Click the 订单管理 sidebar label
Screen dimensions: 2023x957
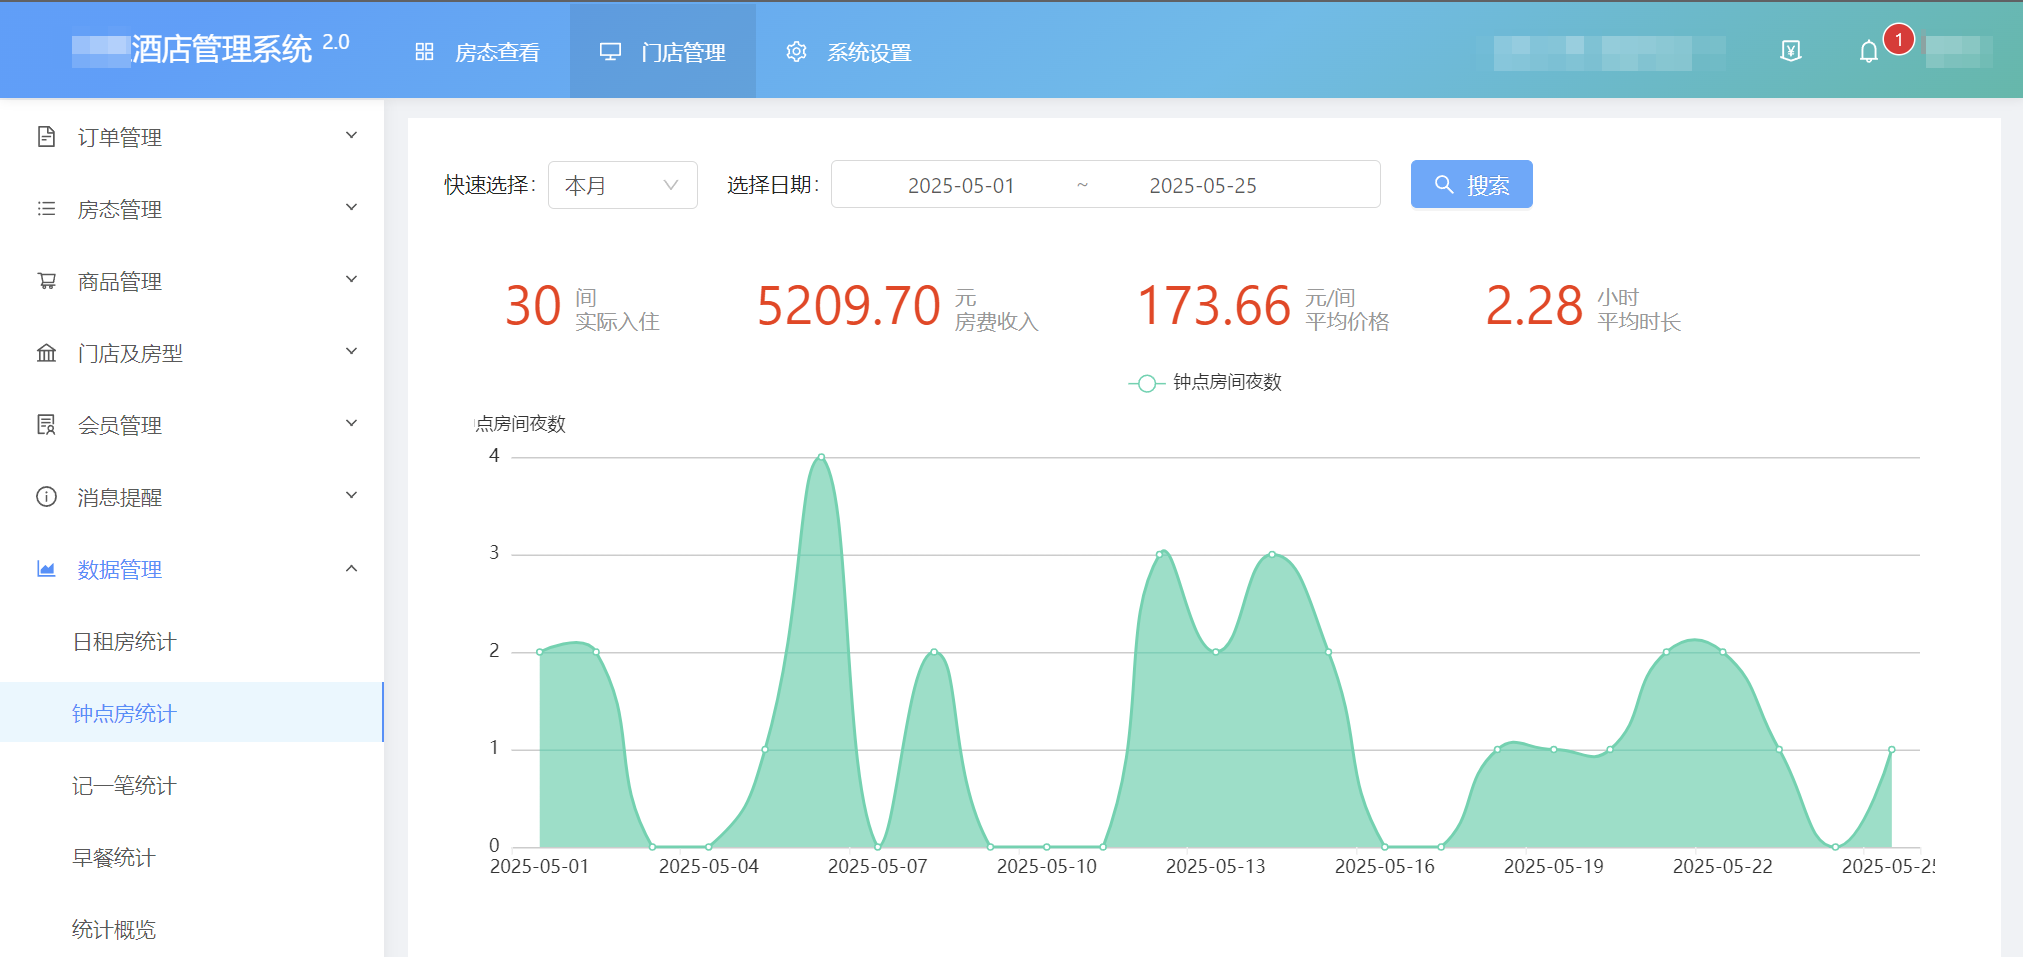click(120, 137)
